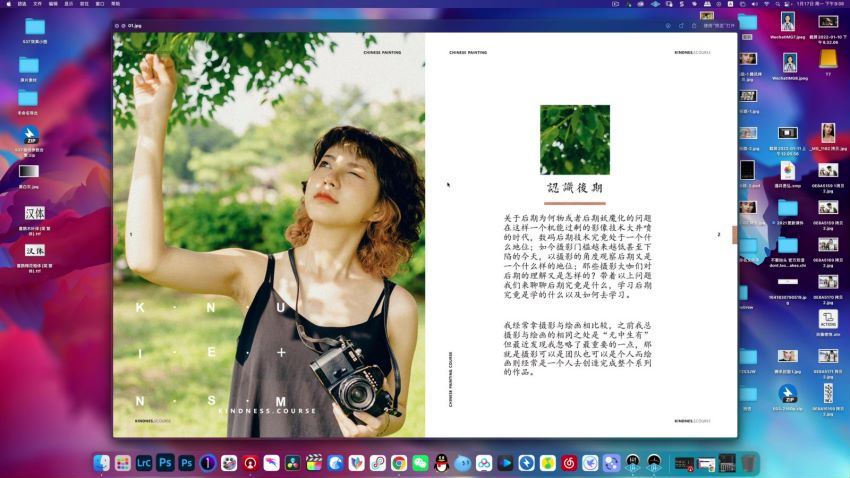Click the green leaves thumbnail in document
Screen dimensions: 850x478
[575, 140]
